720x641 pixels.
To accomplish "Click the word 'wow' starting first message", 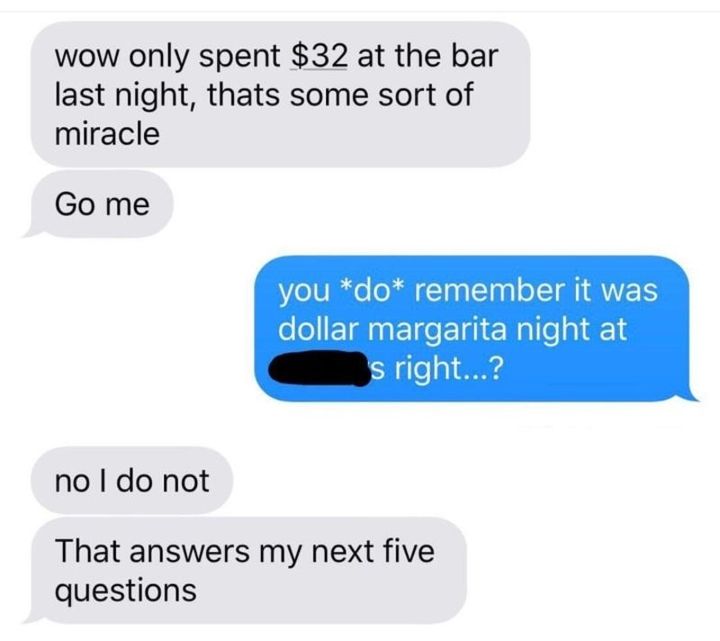I will pos(88,58).
